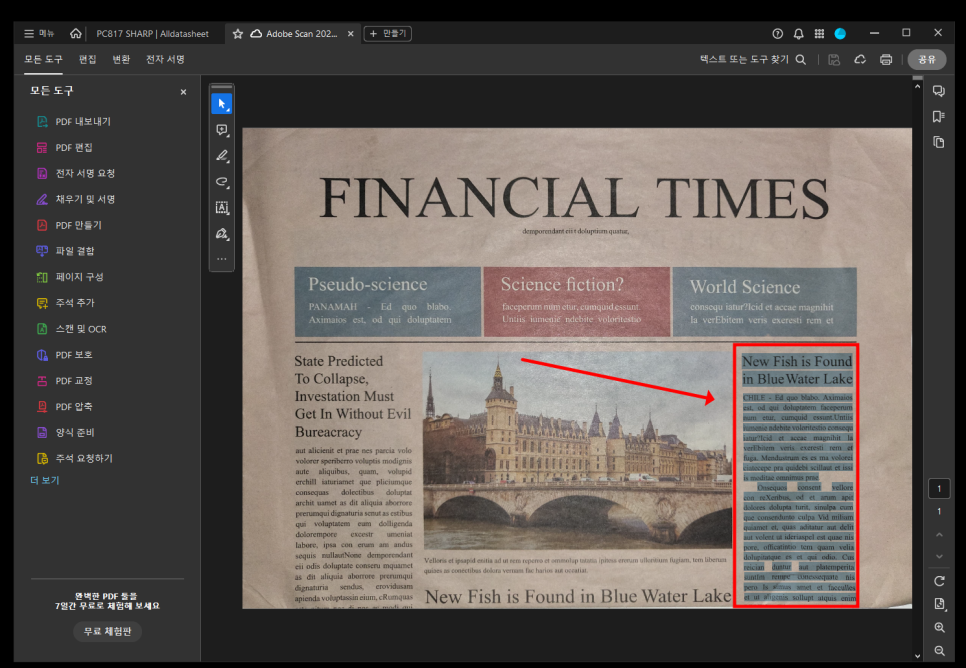Select the add comment tool
Screen dimensions: 966x668
[x=222, y=130]
